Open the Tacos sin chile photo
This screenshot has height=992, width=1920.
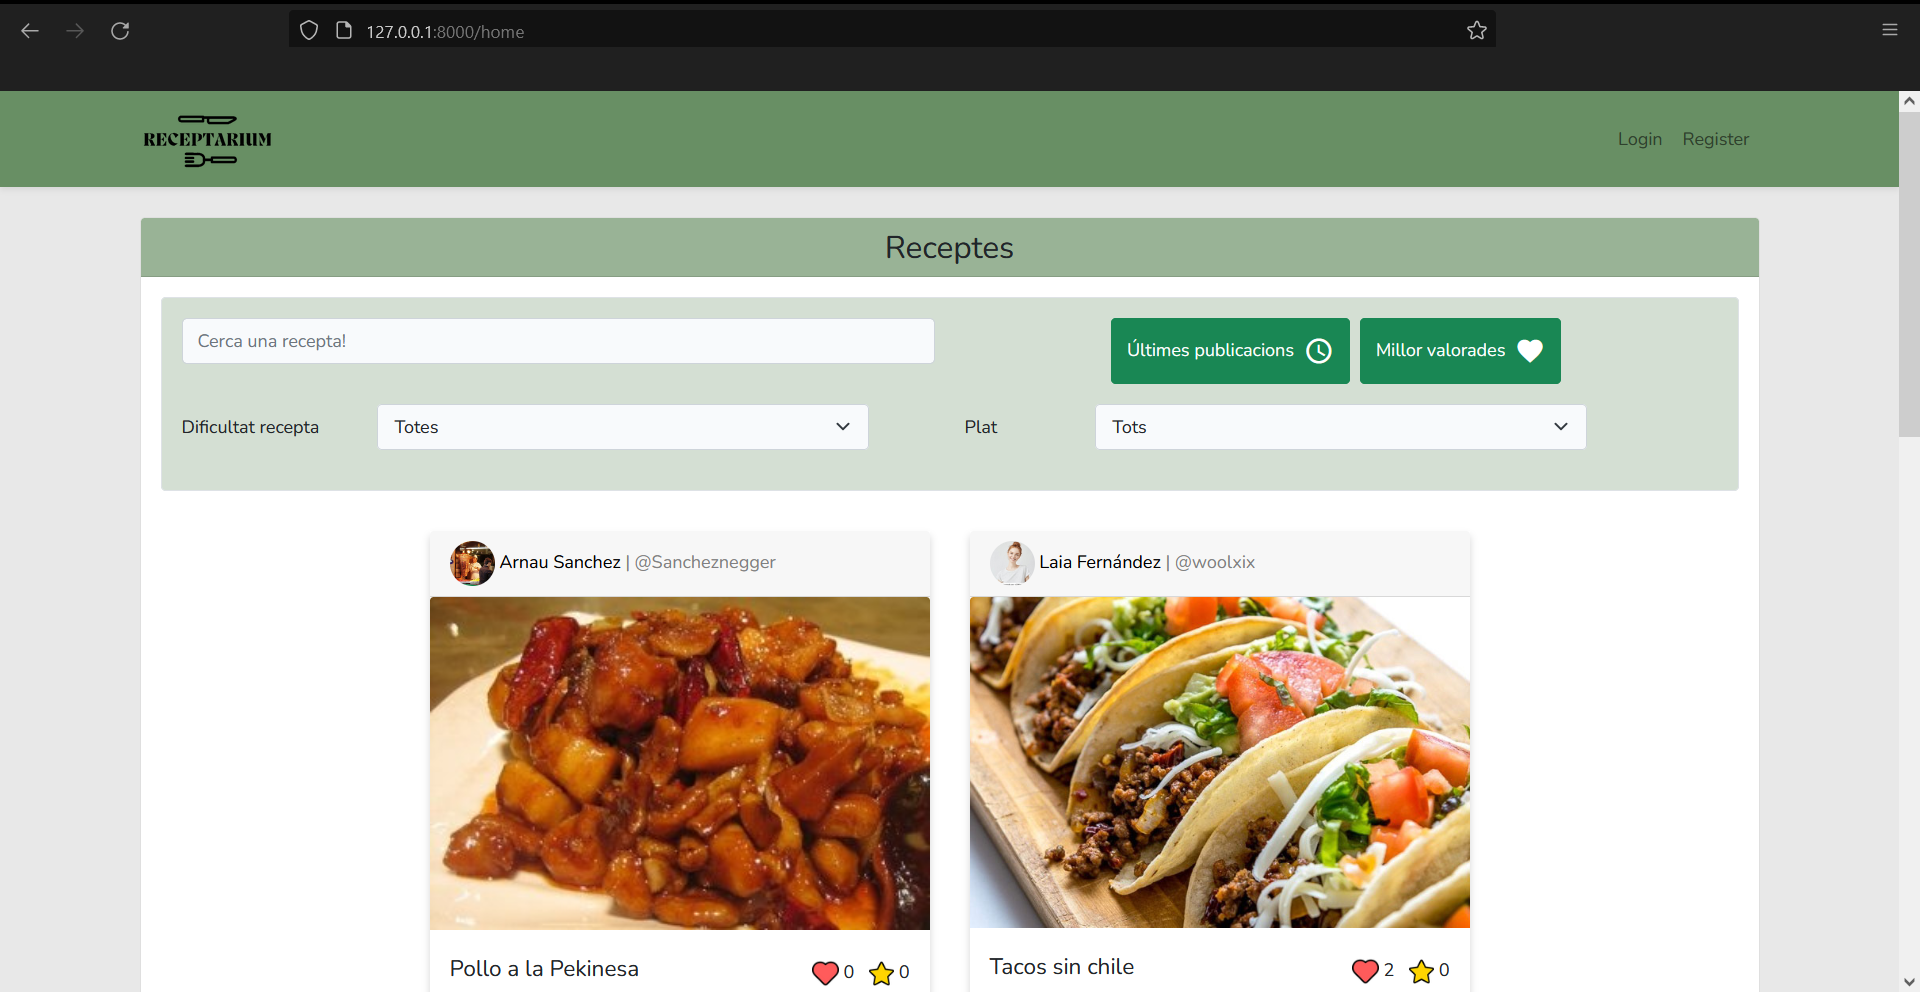click(x=1220, y=762)
